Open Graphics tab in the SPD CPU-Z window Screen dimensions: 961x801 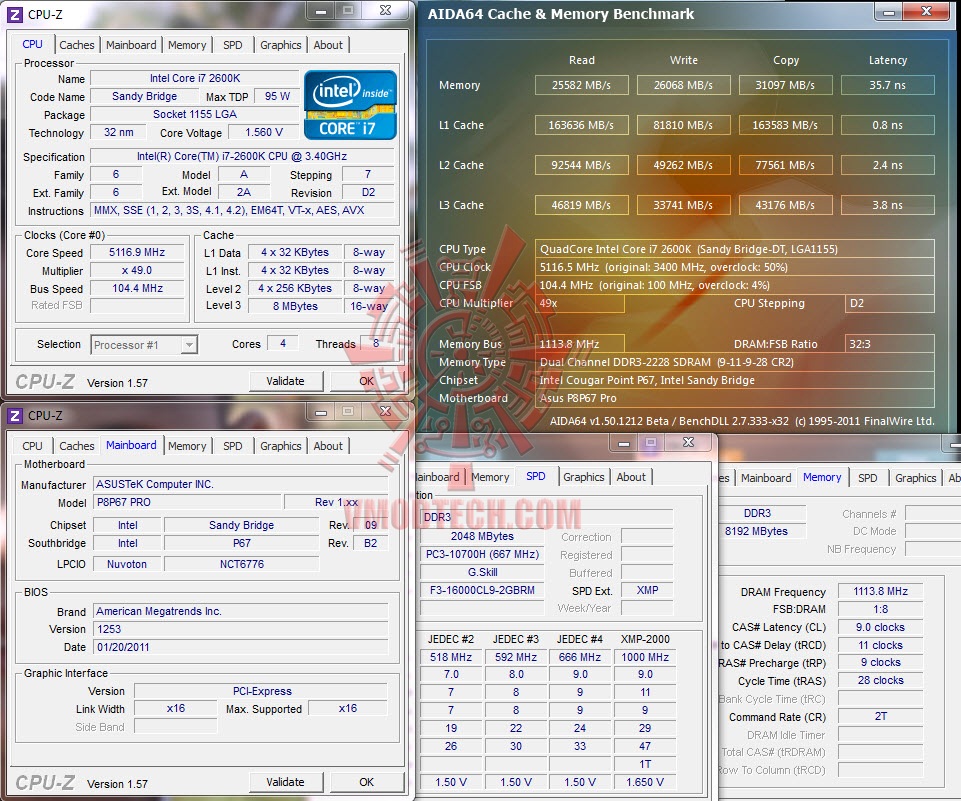tap(583, 477)
